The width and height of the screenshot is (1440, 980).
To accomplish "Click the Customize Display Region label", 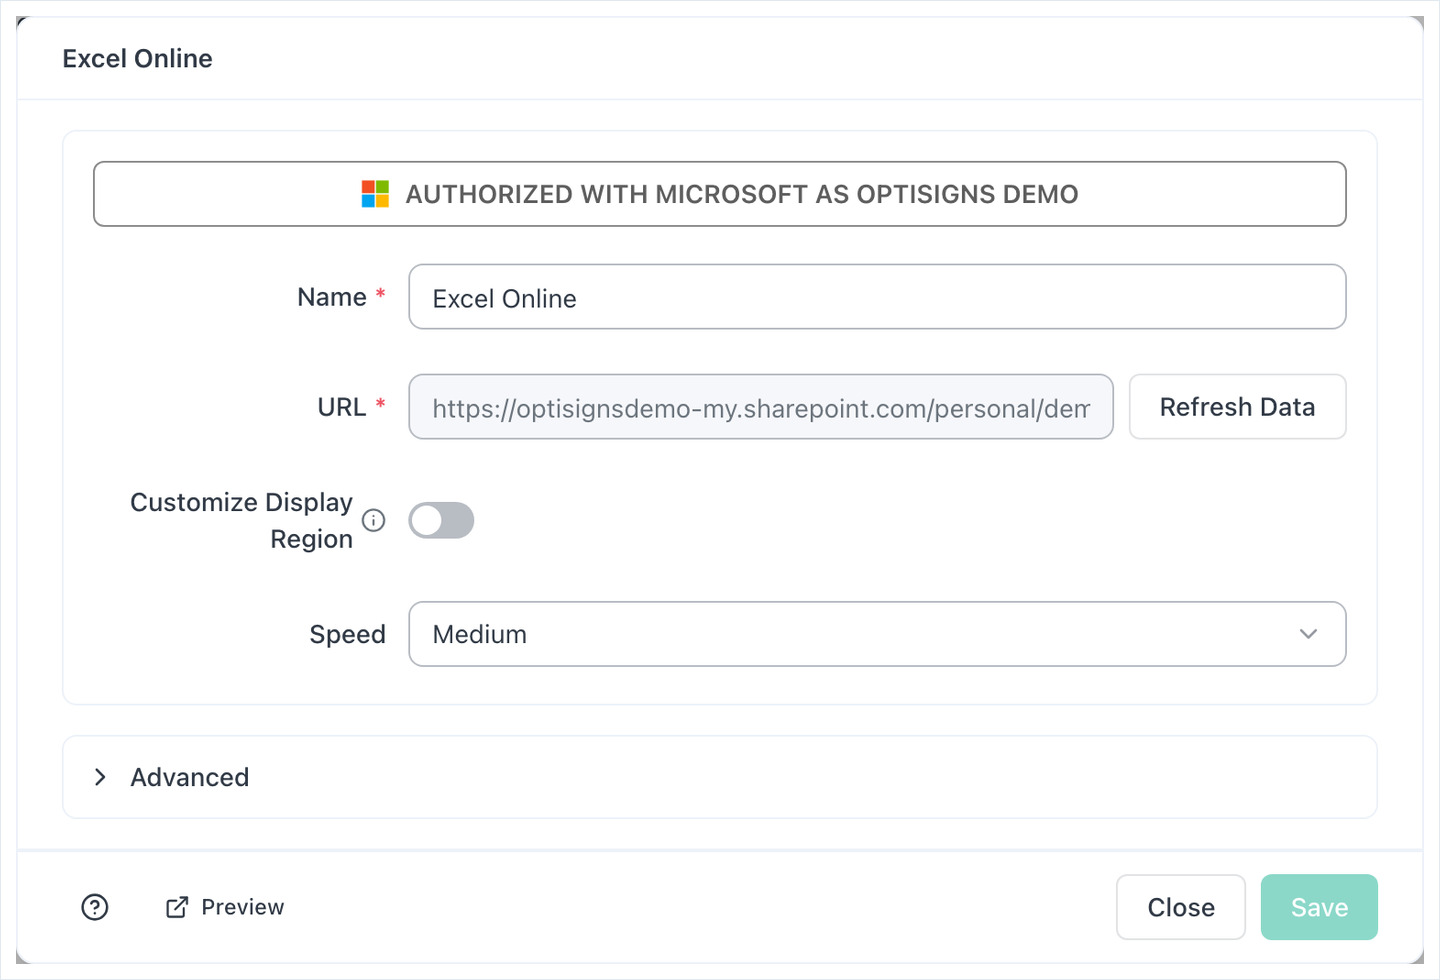I will 242,520.
